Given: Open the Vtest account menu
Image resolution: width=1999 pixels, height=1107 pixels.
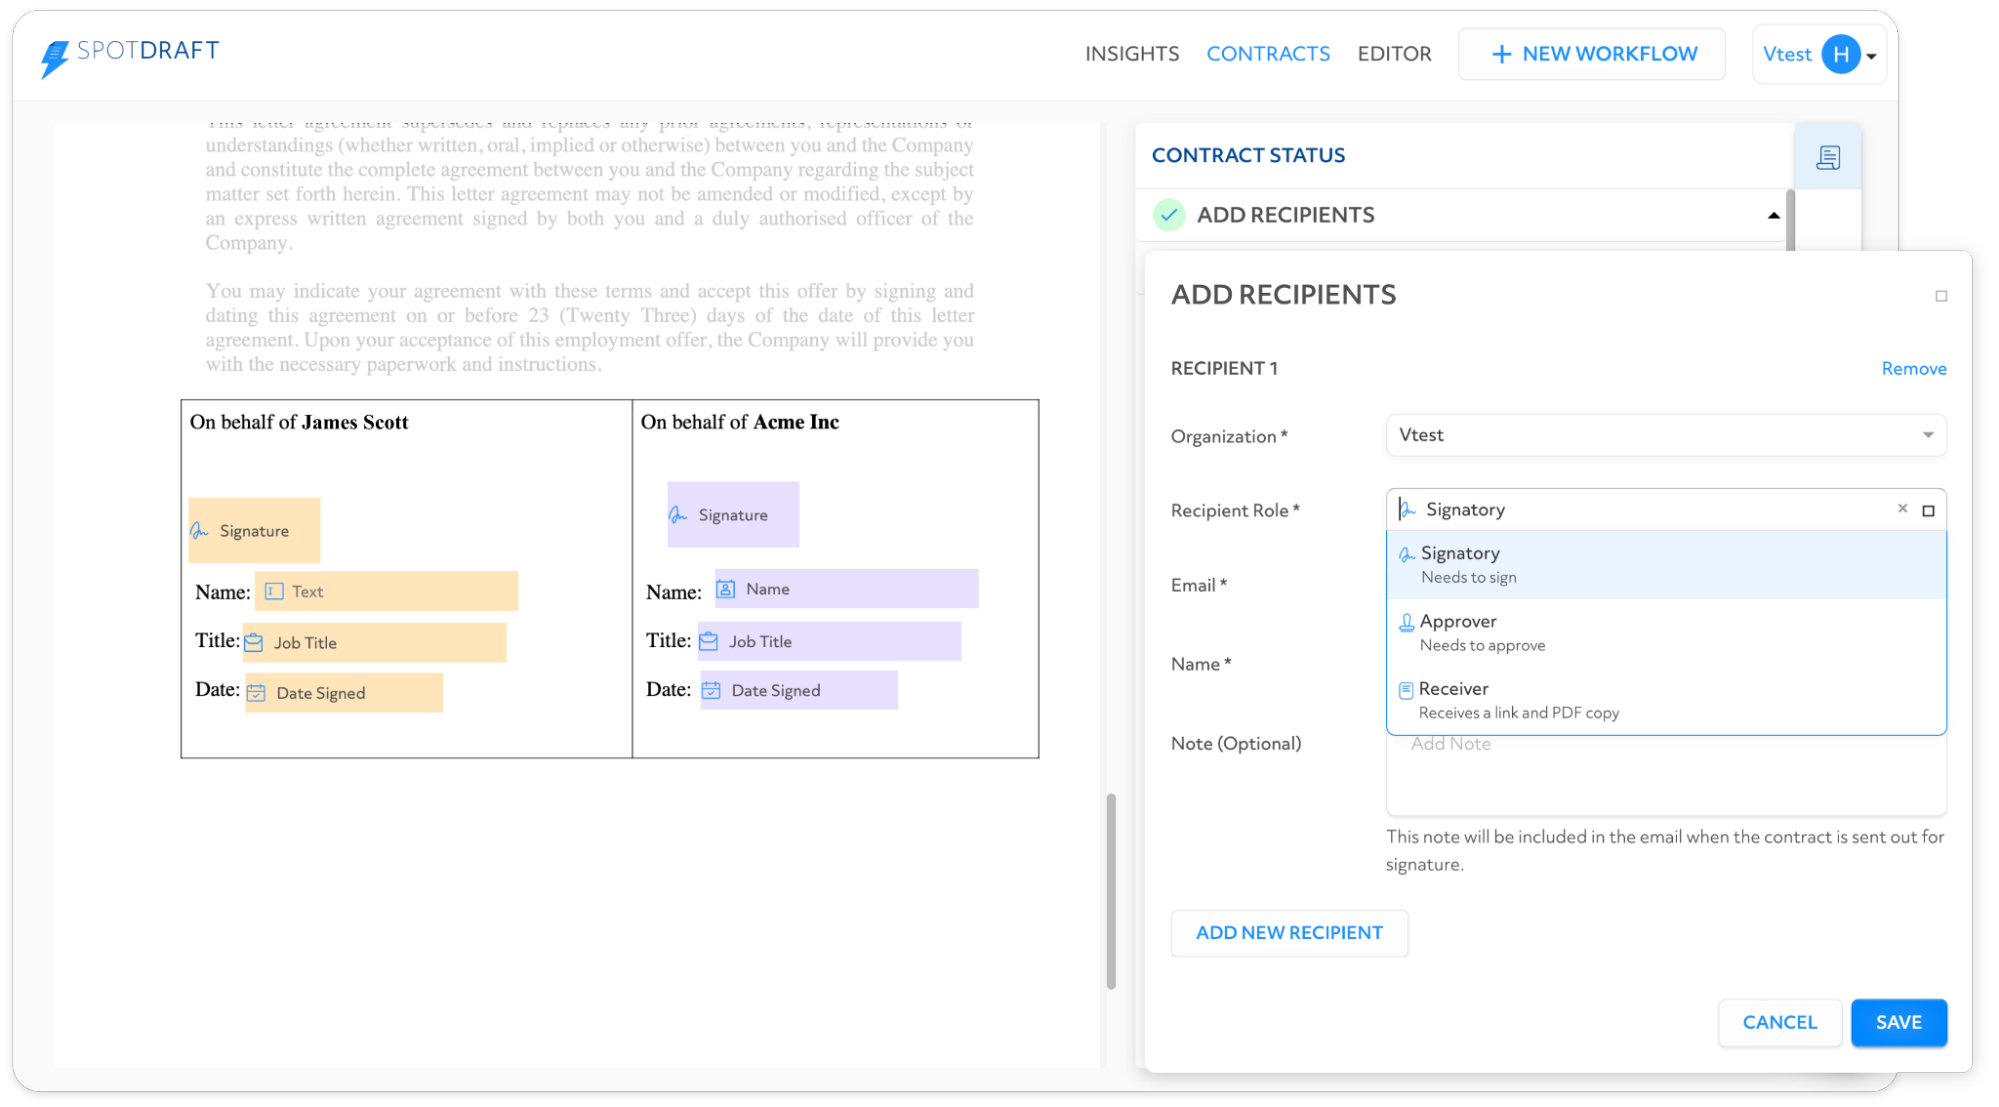Looking at the screenshot, I should (1818, 54).
